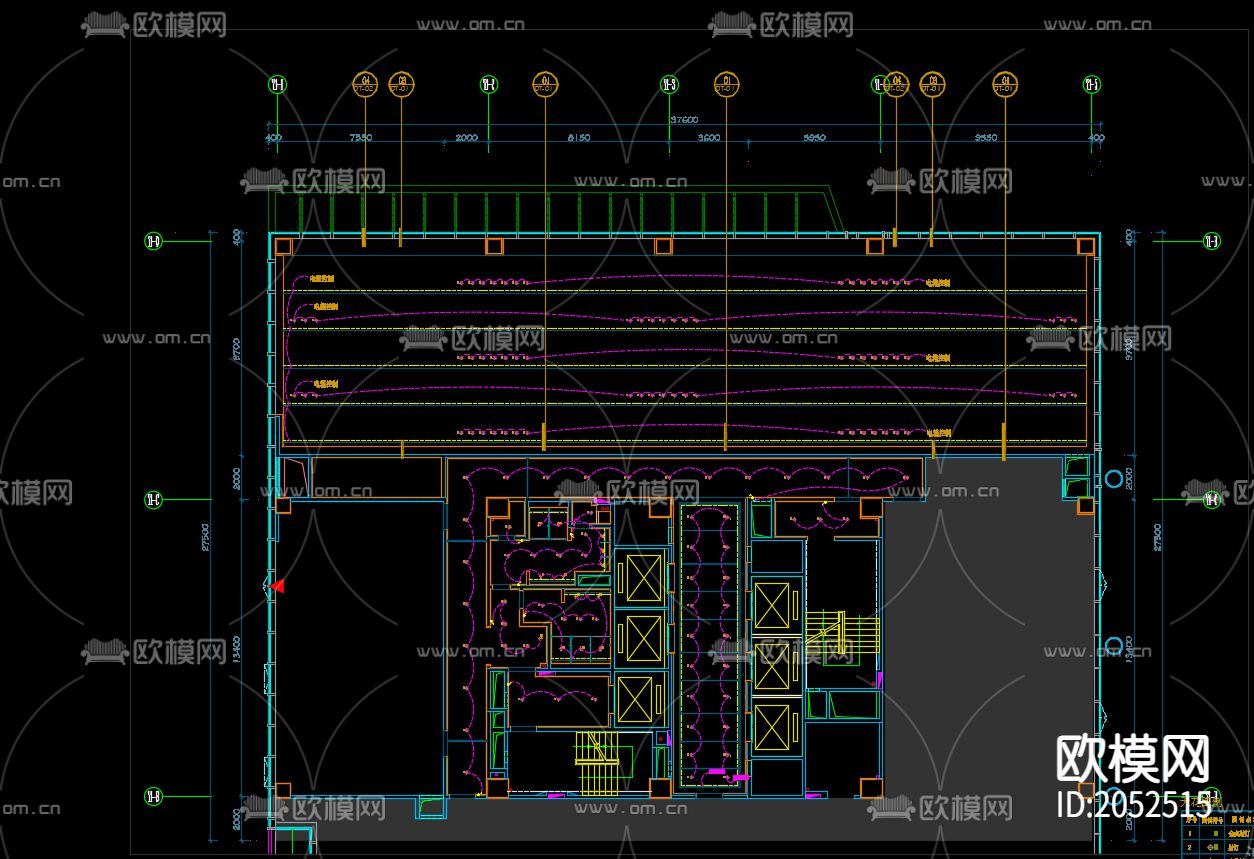Click the red triangle marker on the wall
1254x859 pixels.
coord(277,586)
